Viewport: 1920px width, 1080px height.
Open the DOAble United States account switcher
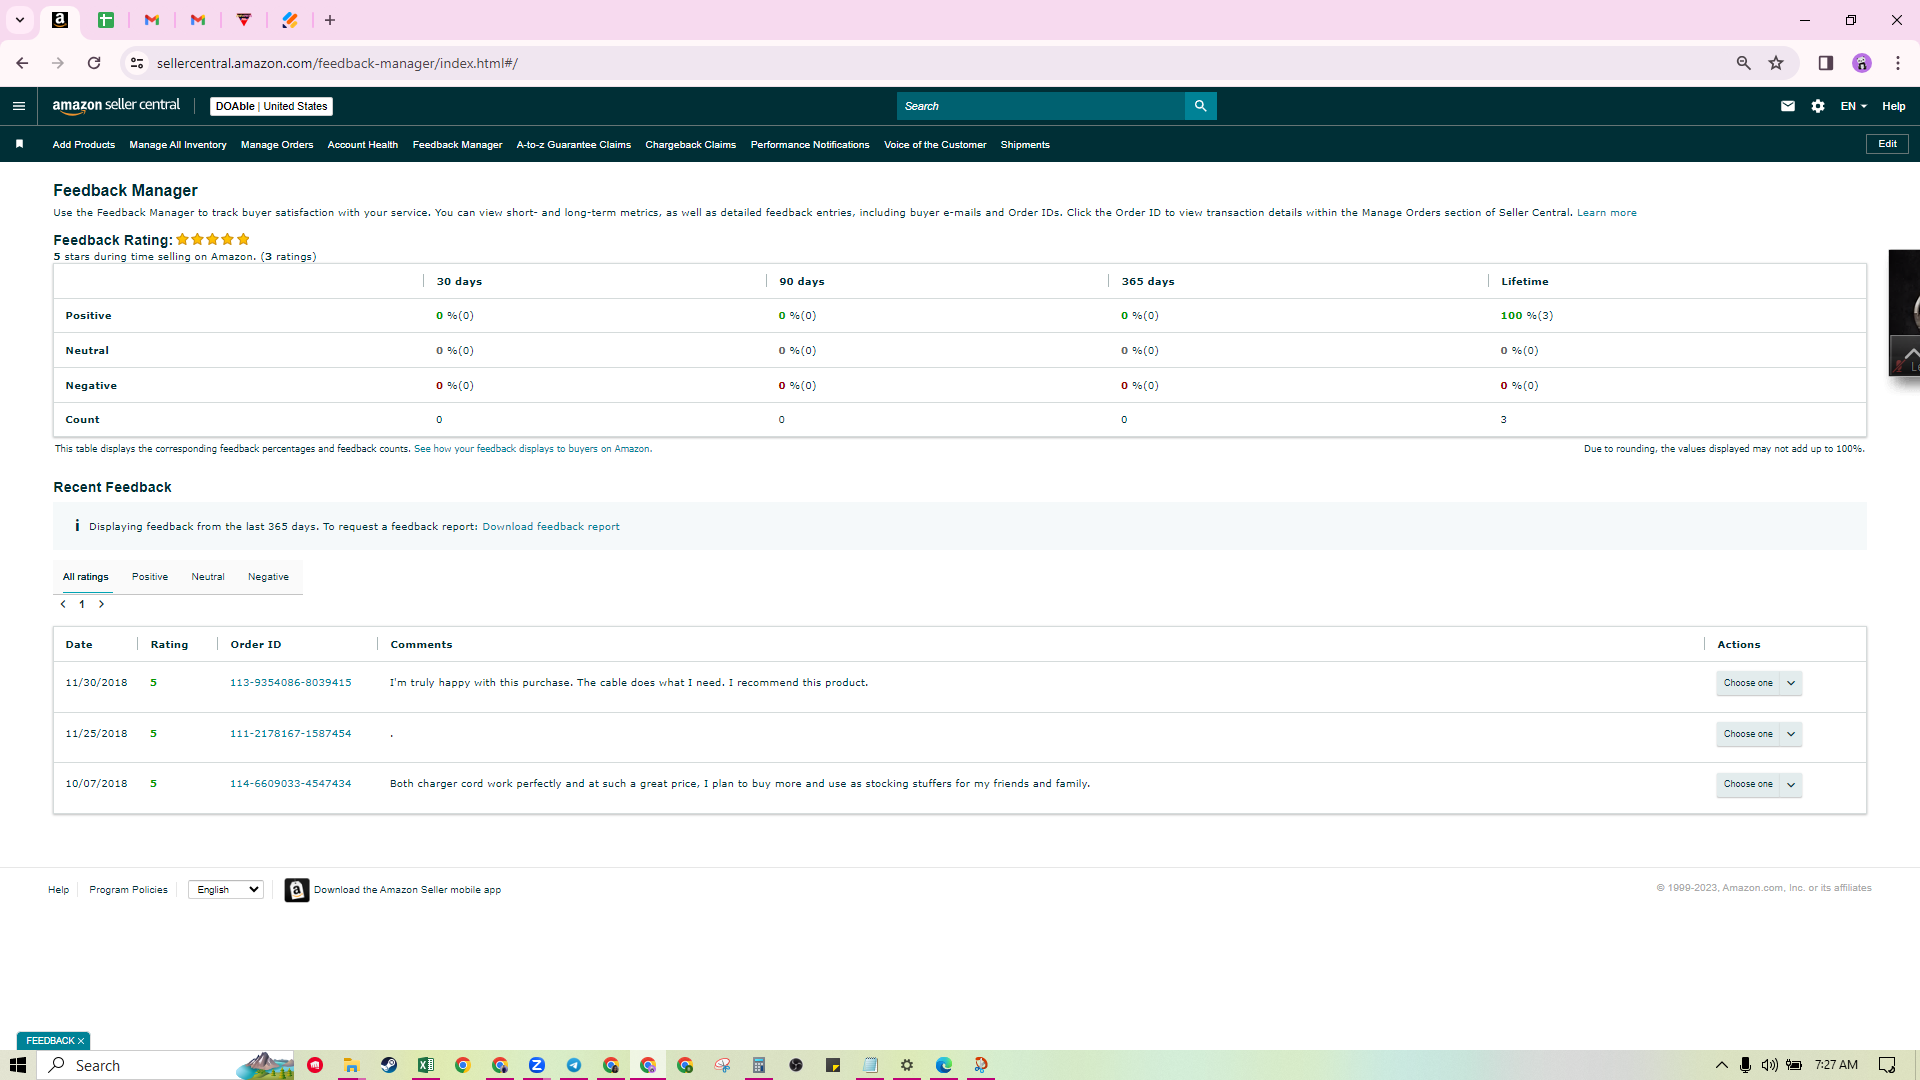(271, 106)
